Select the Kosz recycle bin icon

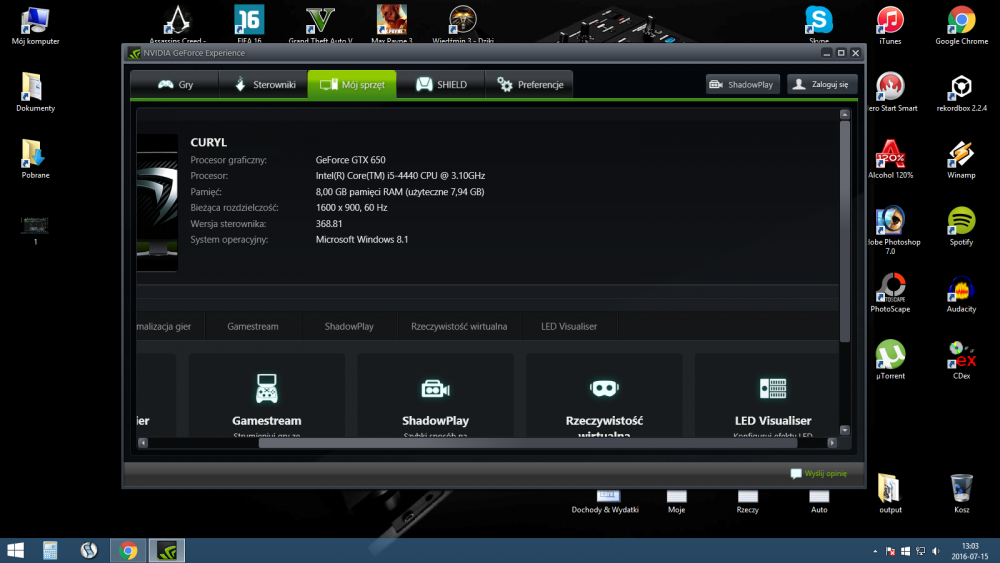click(962, 494)
